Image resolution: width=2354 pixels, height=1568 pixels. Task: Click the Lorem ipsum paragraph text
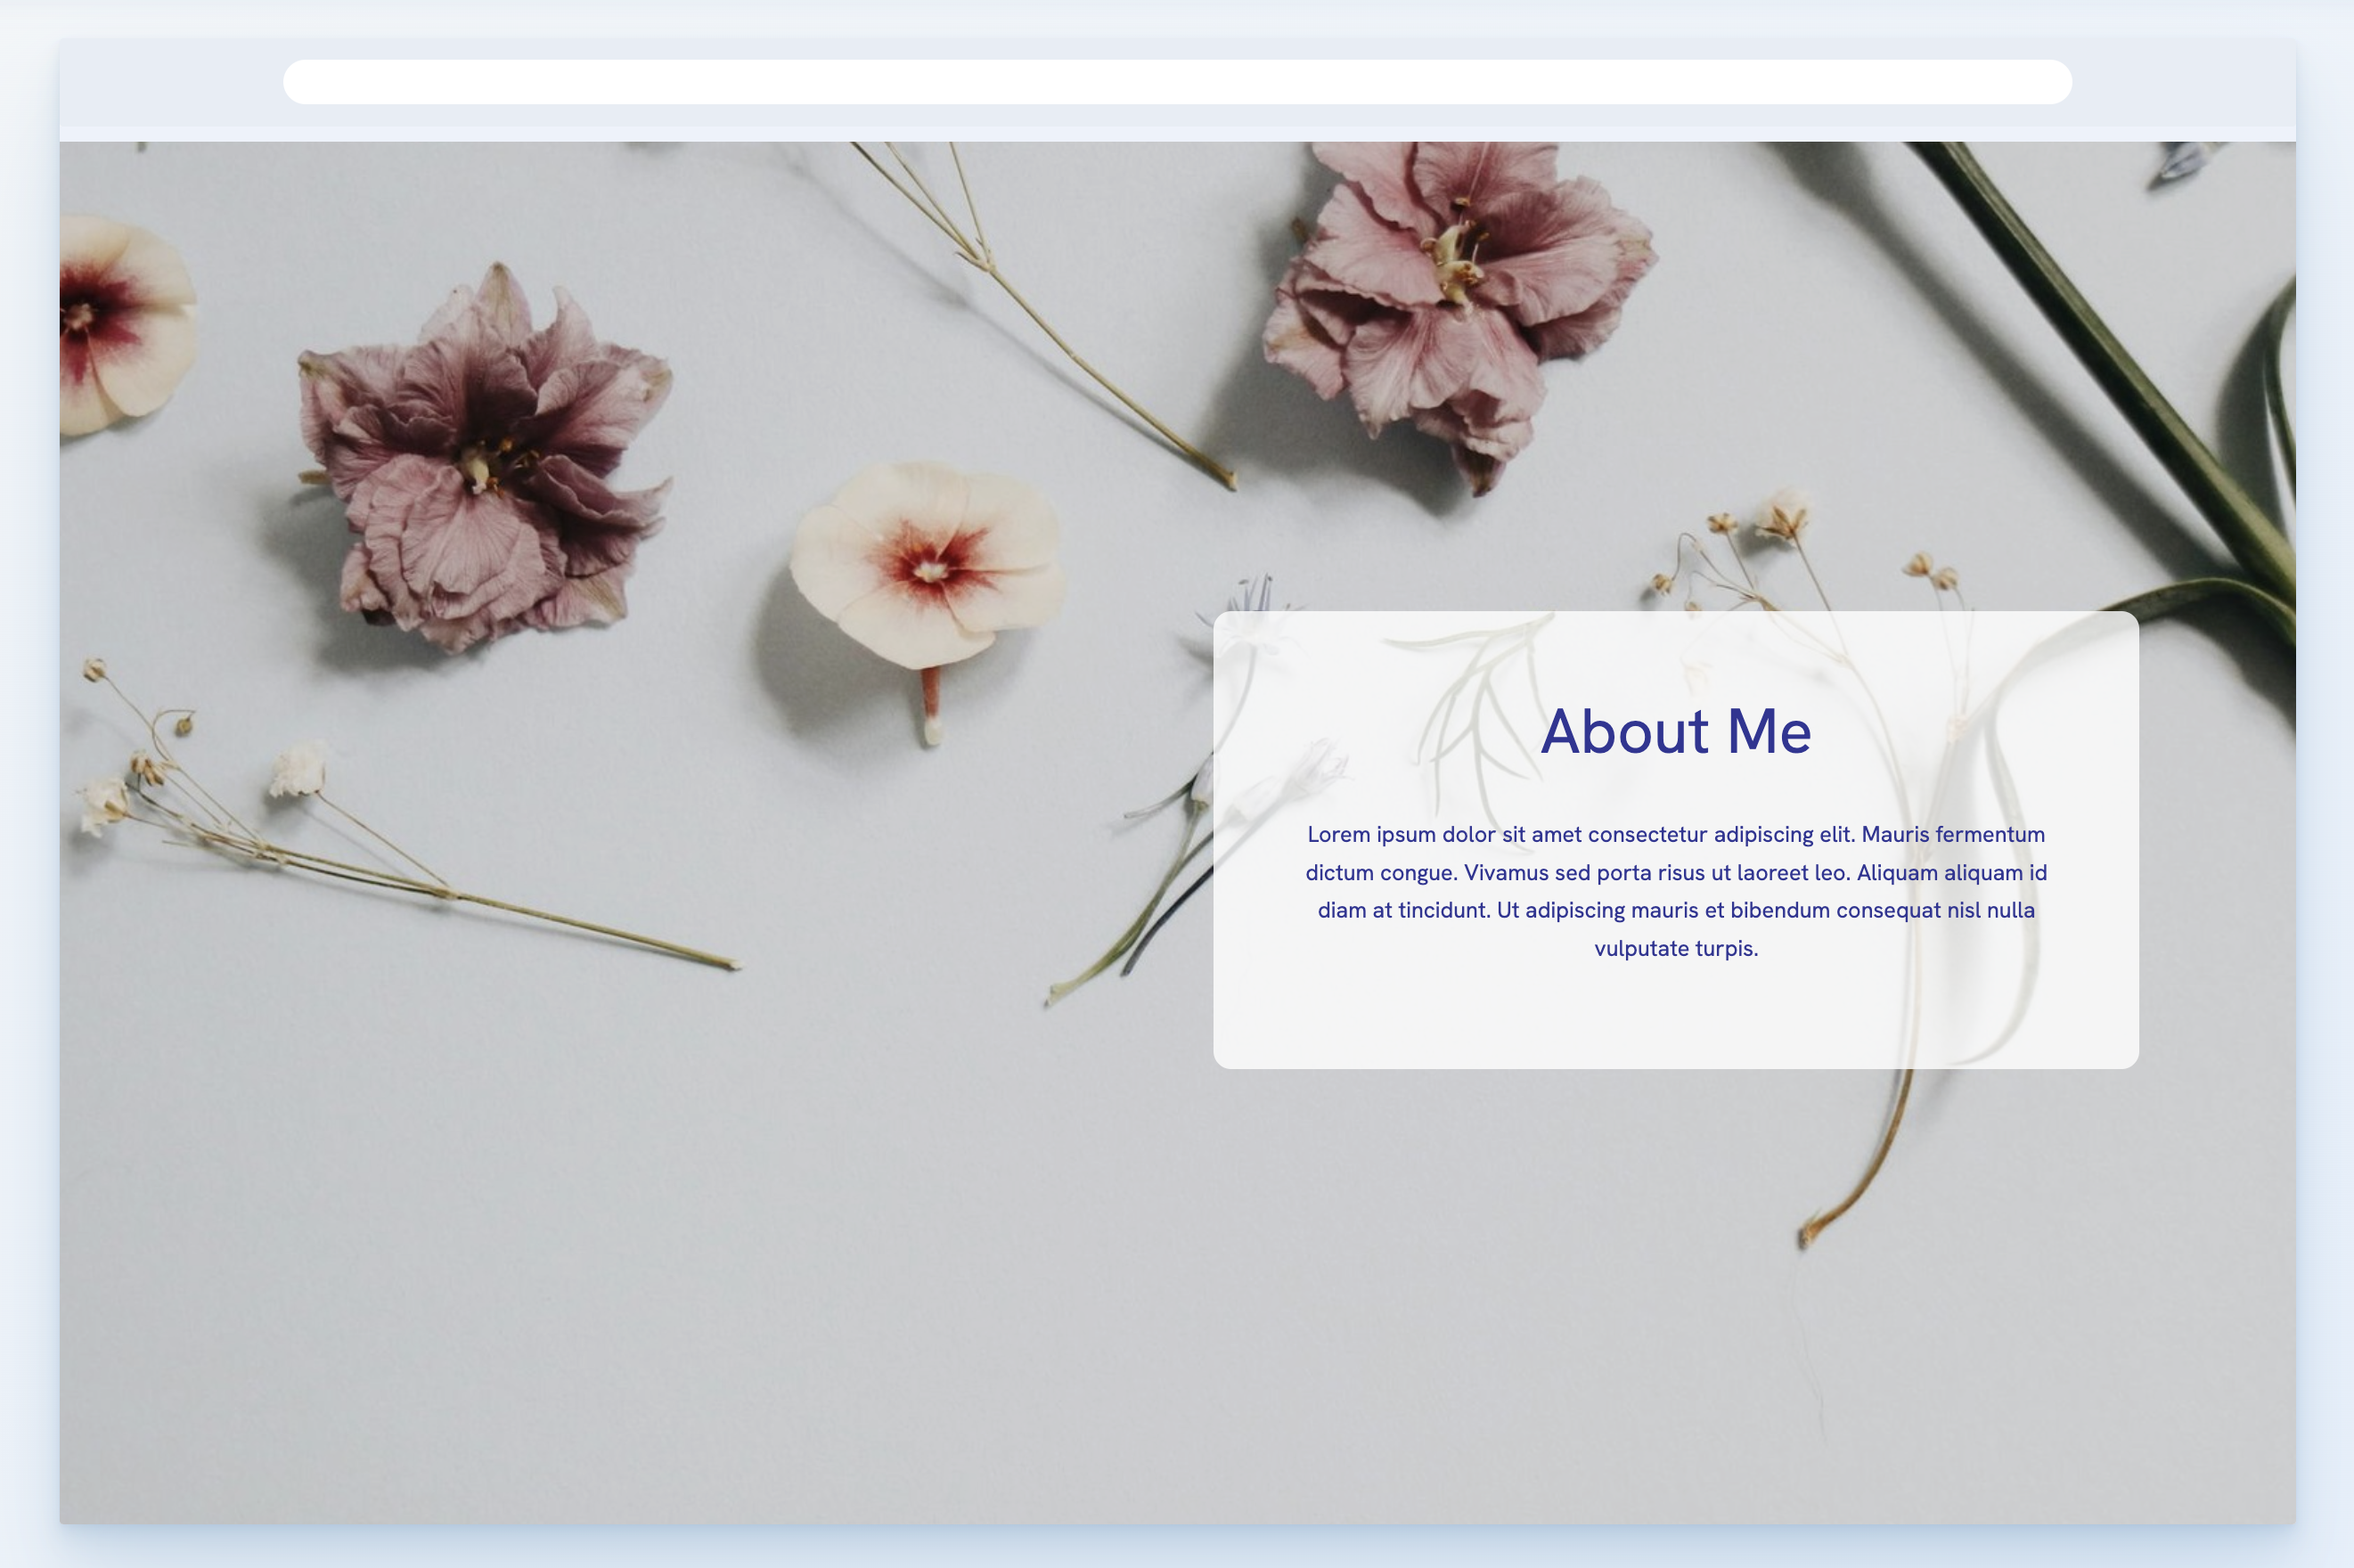point(1676,890)
